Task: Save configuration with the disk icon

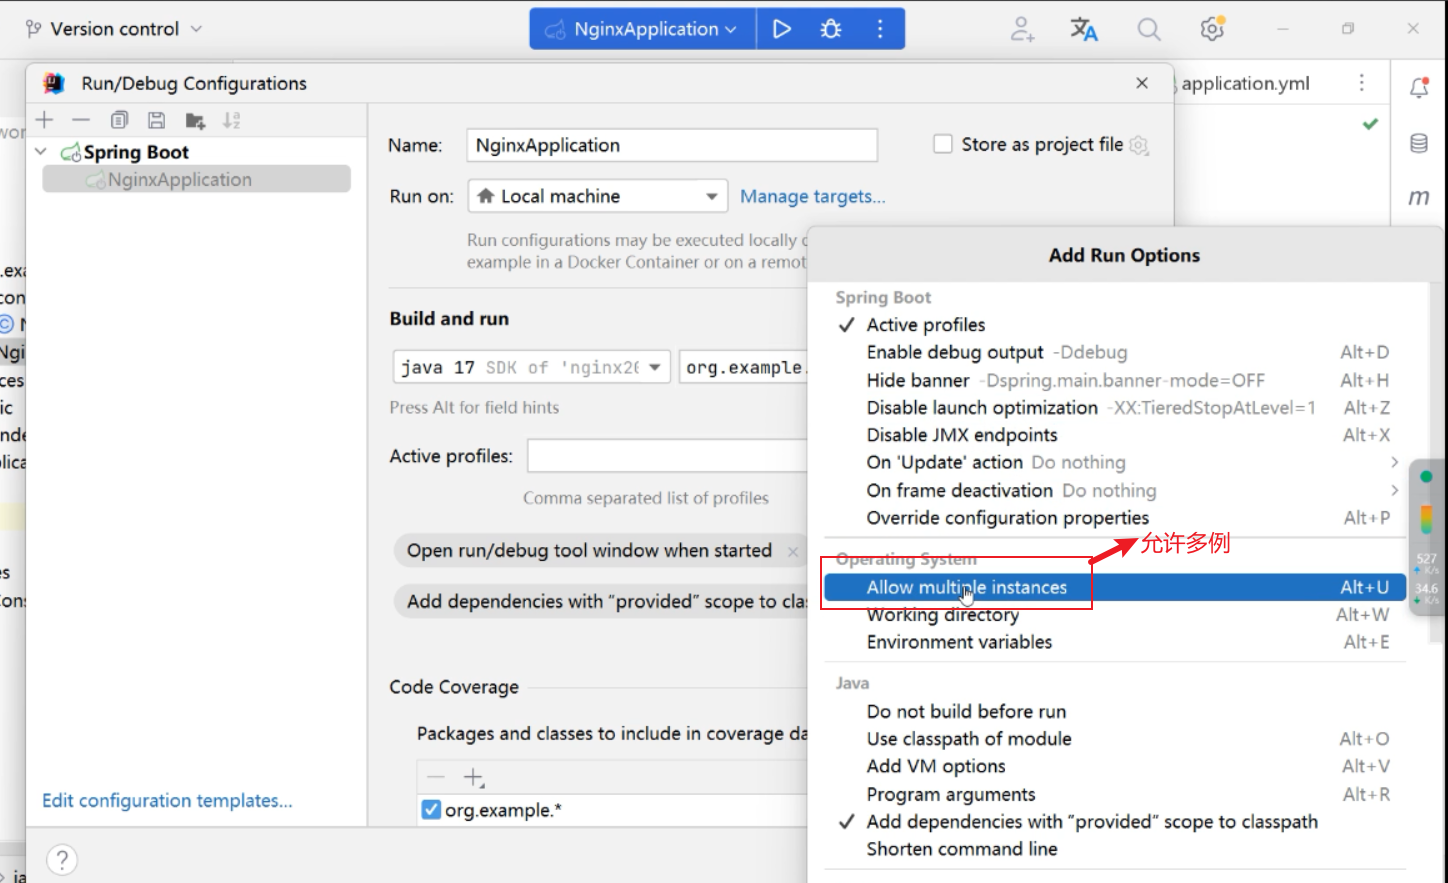Action: click(156, 120)
